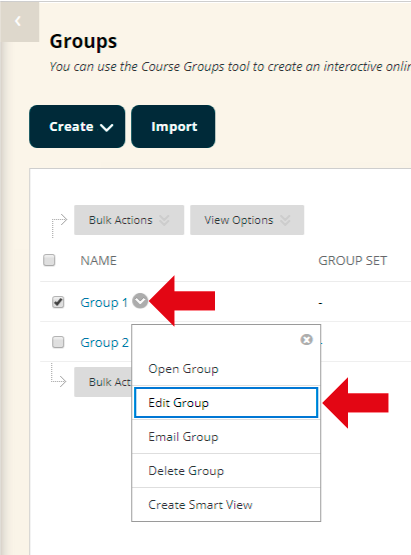Click the double-chevron icon on View Options
411x555 pixels.
click(x=285, y=220)
